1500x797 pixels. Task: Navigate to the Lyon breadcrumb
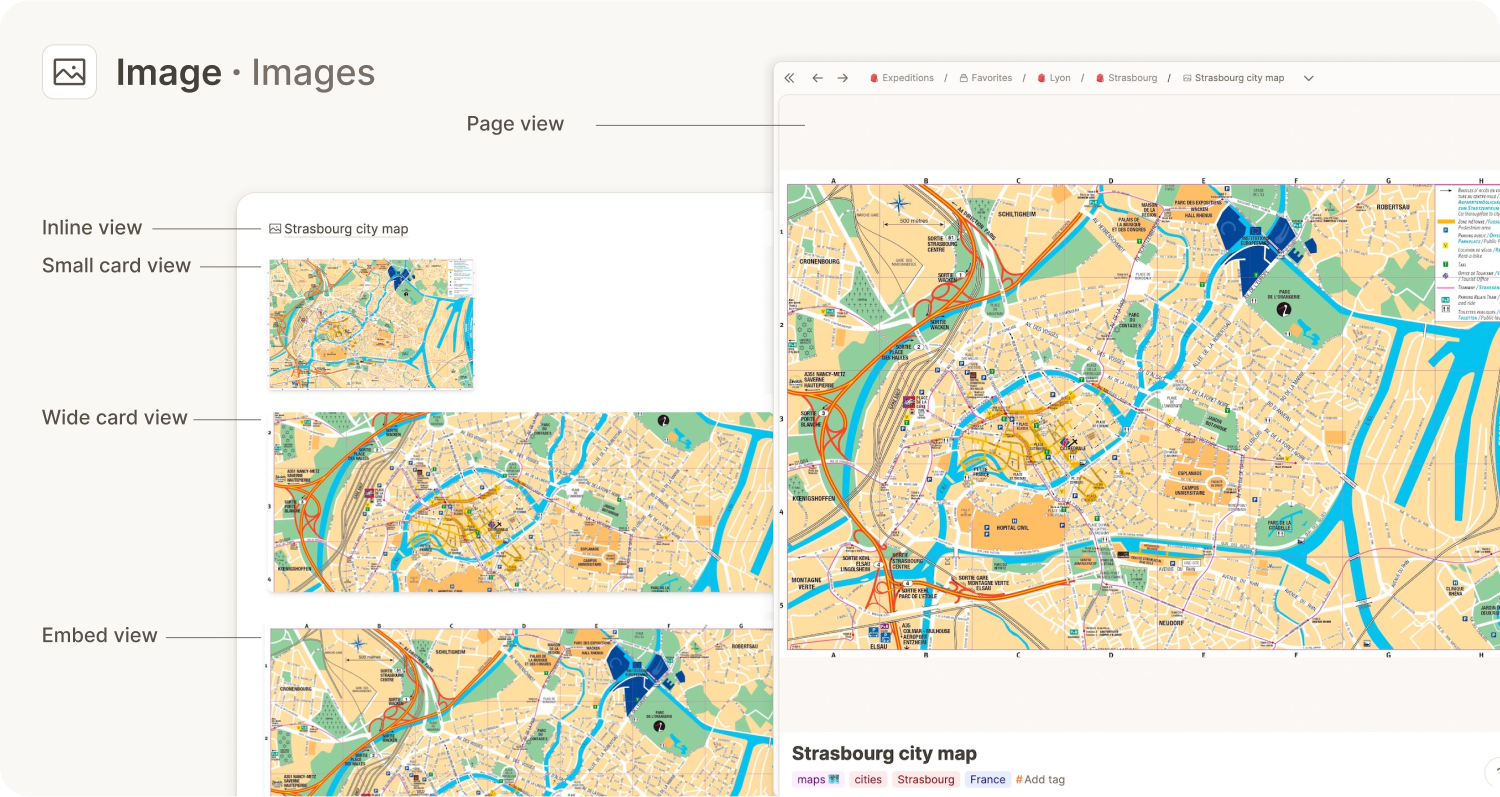[x=1053, y=78]
